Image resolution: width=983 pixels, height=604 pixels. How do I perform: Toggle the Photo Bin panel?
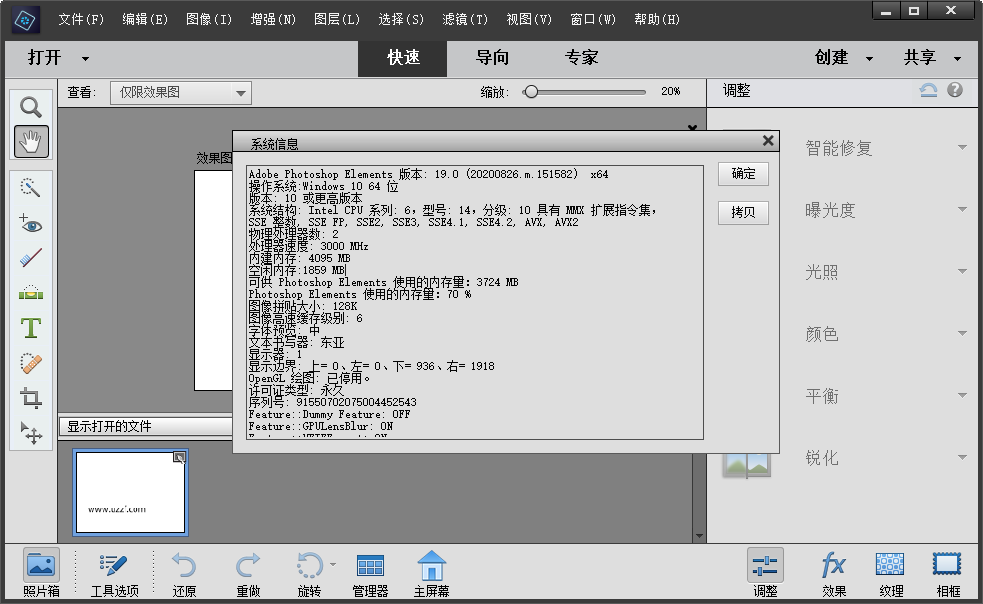41,573
